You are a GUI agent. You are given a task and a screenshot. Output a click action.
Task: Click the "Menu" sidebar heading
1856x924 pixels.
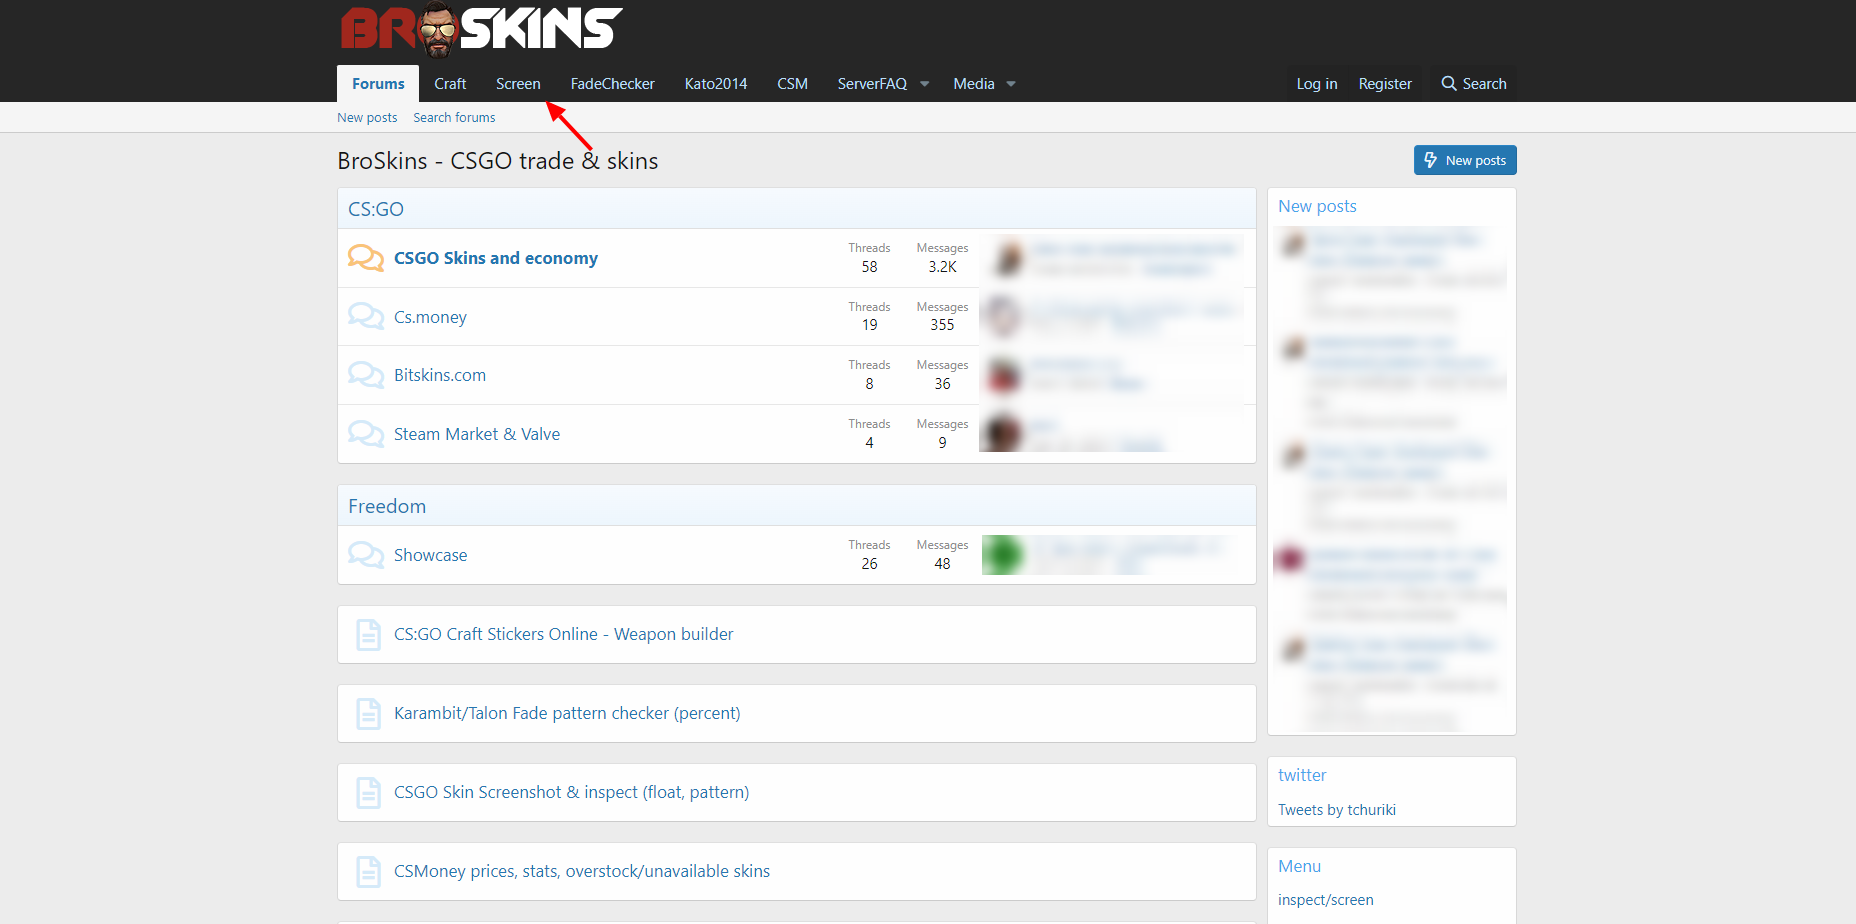click(x=1299, y=866)
